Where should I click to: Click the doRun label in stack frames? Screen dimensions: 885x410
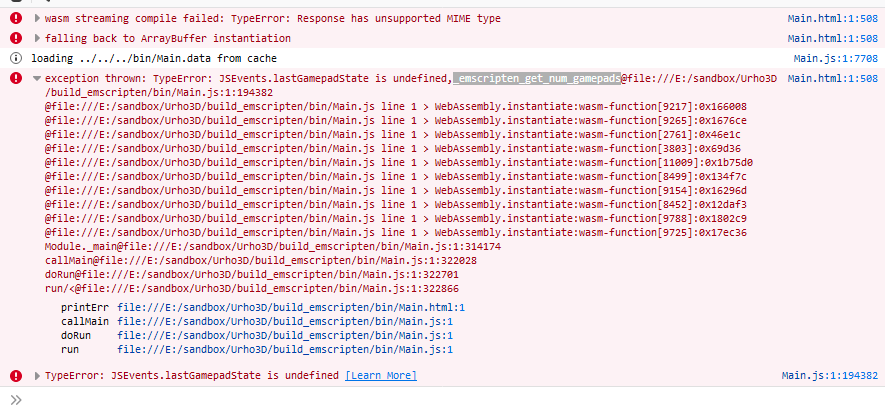[76, 335]
